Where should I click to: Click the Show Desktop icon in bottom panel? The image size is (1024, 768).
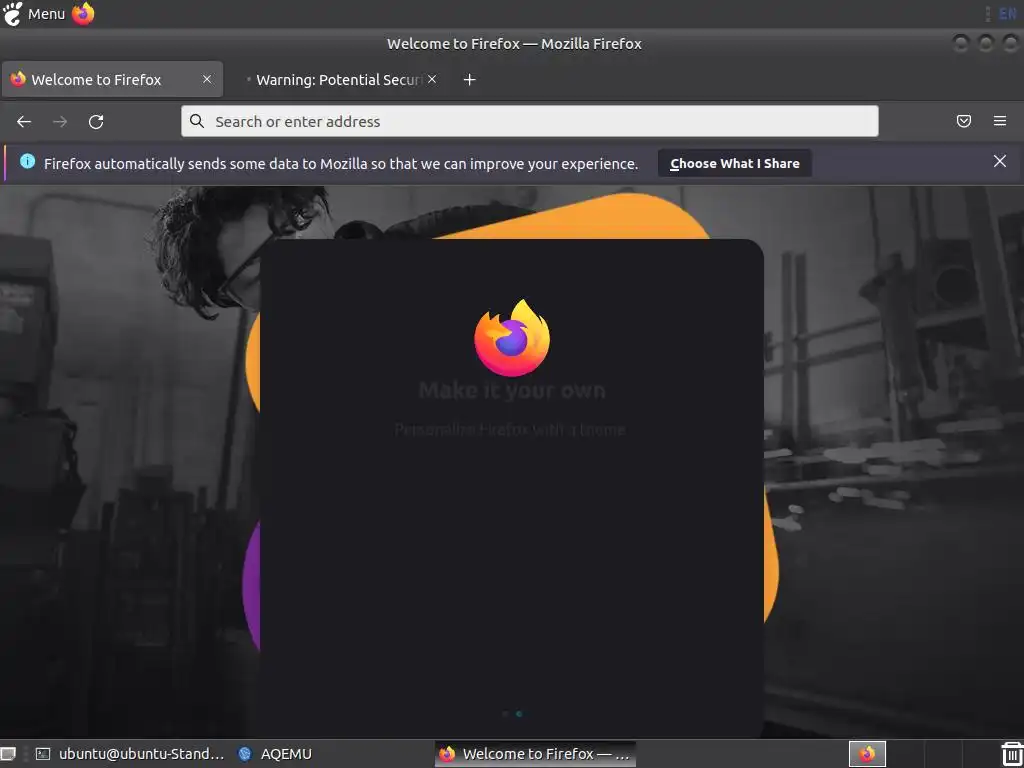tap(8, 754)
